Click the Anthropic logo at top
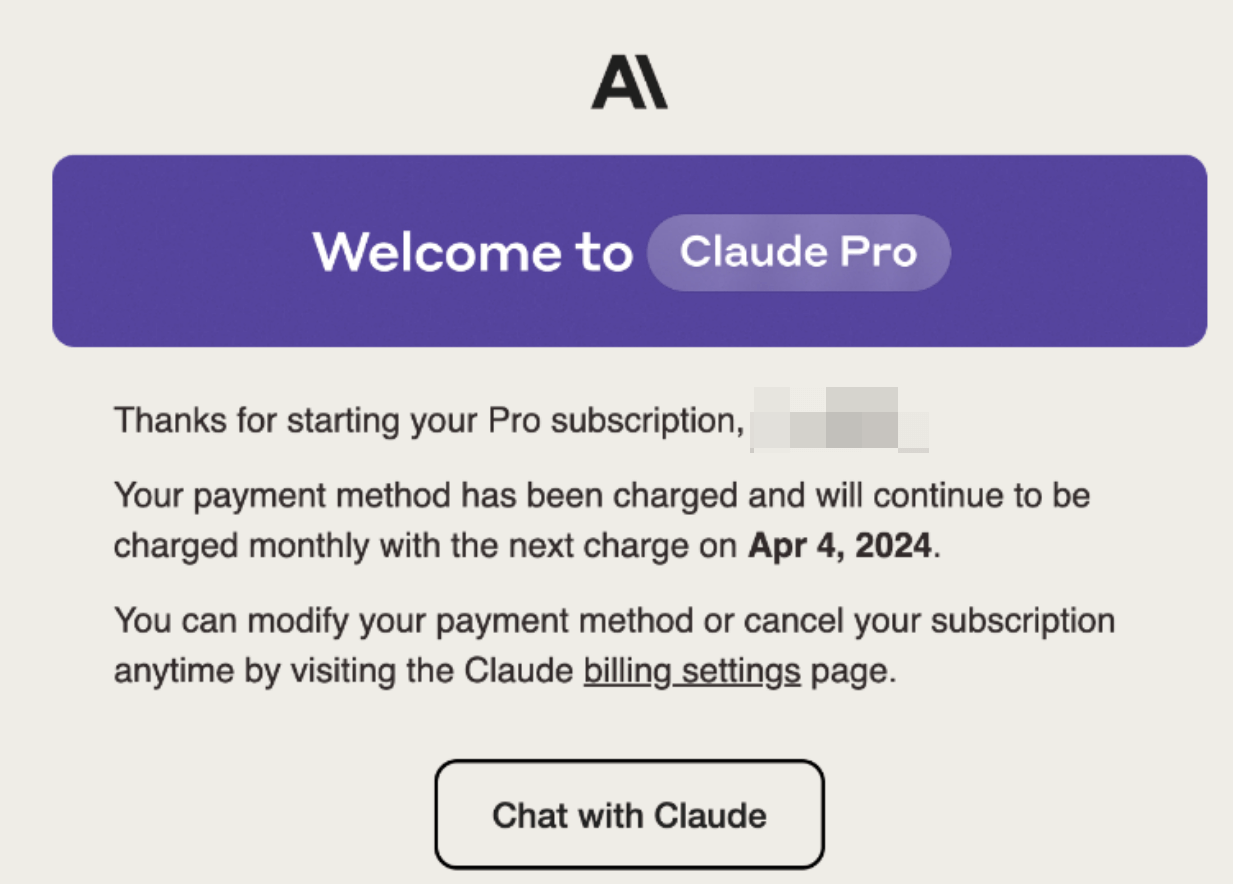Screen dimensions: 1233x884 [629, 83]
